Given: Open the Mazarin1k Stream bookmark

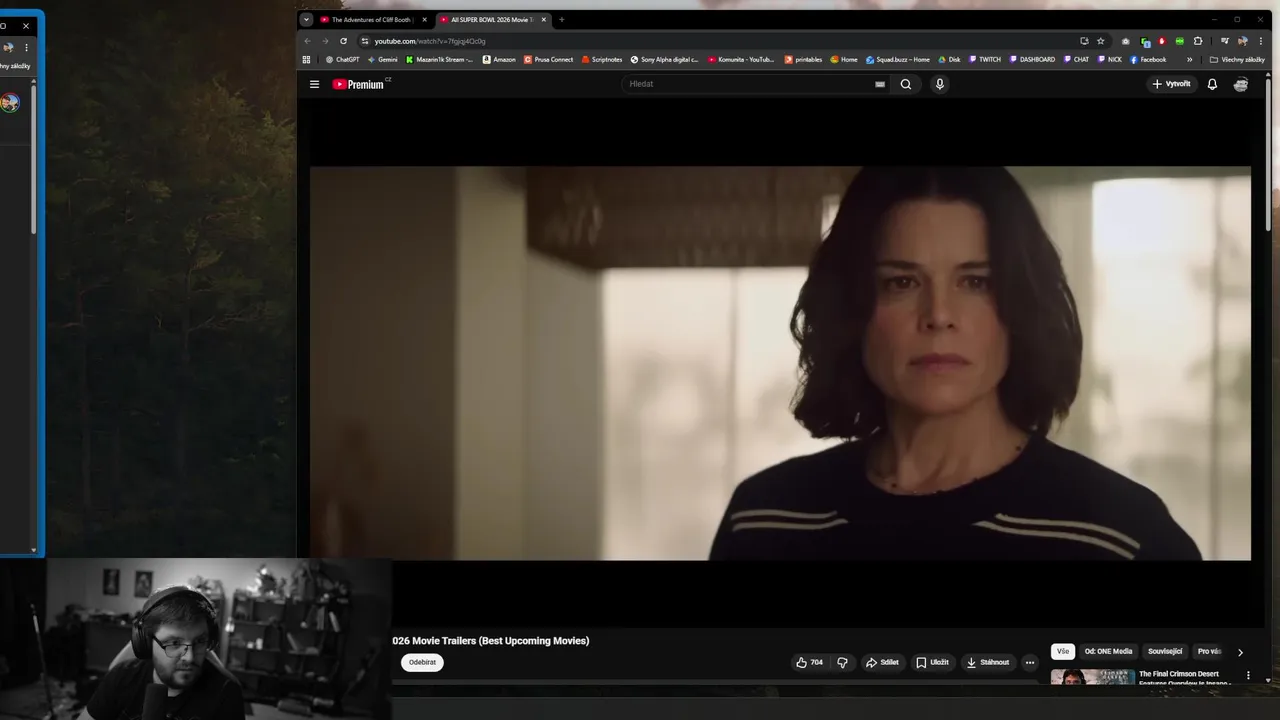Looking at the screenshot, I should (x=439, y=59).
